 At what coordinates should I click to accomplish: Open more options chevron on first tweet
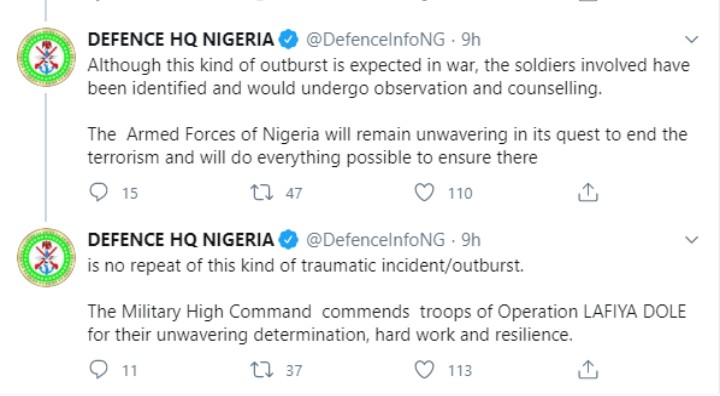pyautogui.click(x=692, y=40)
